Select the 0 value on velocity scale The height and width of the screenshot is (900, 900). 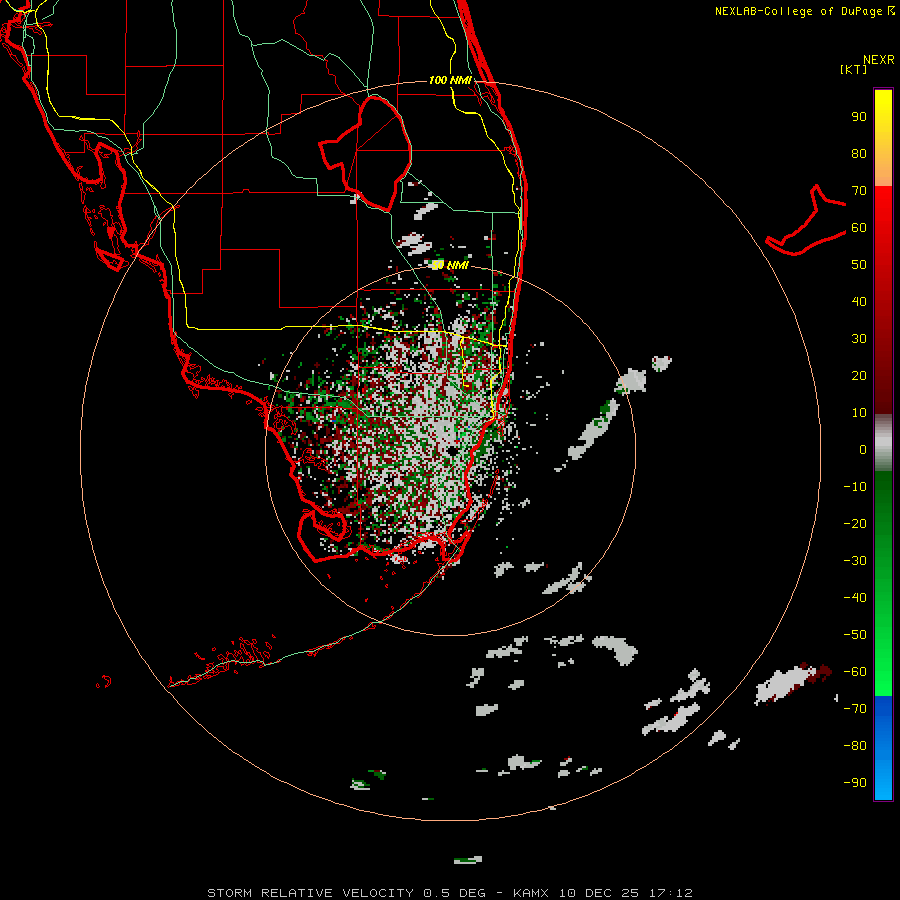click(863, 450)
